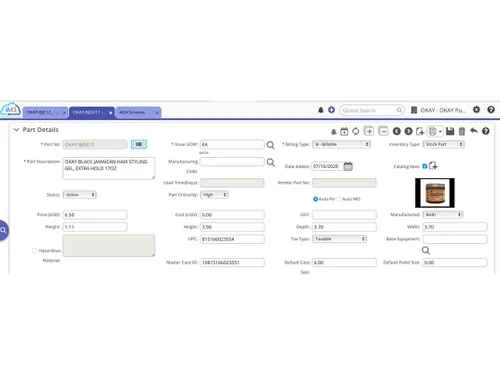The image size is (500, 375).
Task: Close the AGV Screens tab
Action: (157, 113)
